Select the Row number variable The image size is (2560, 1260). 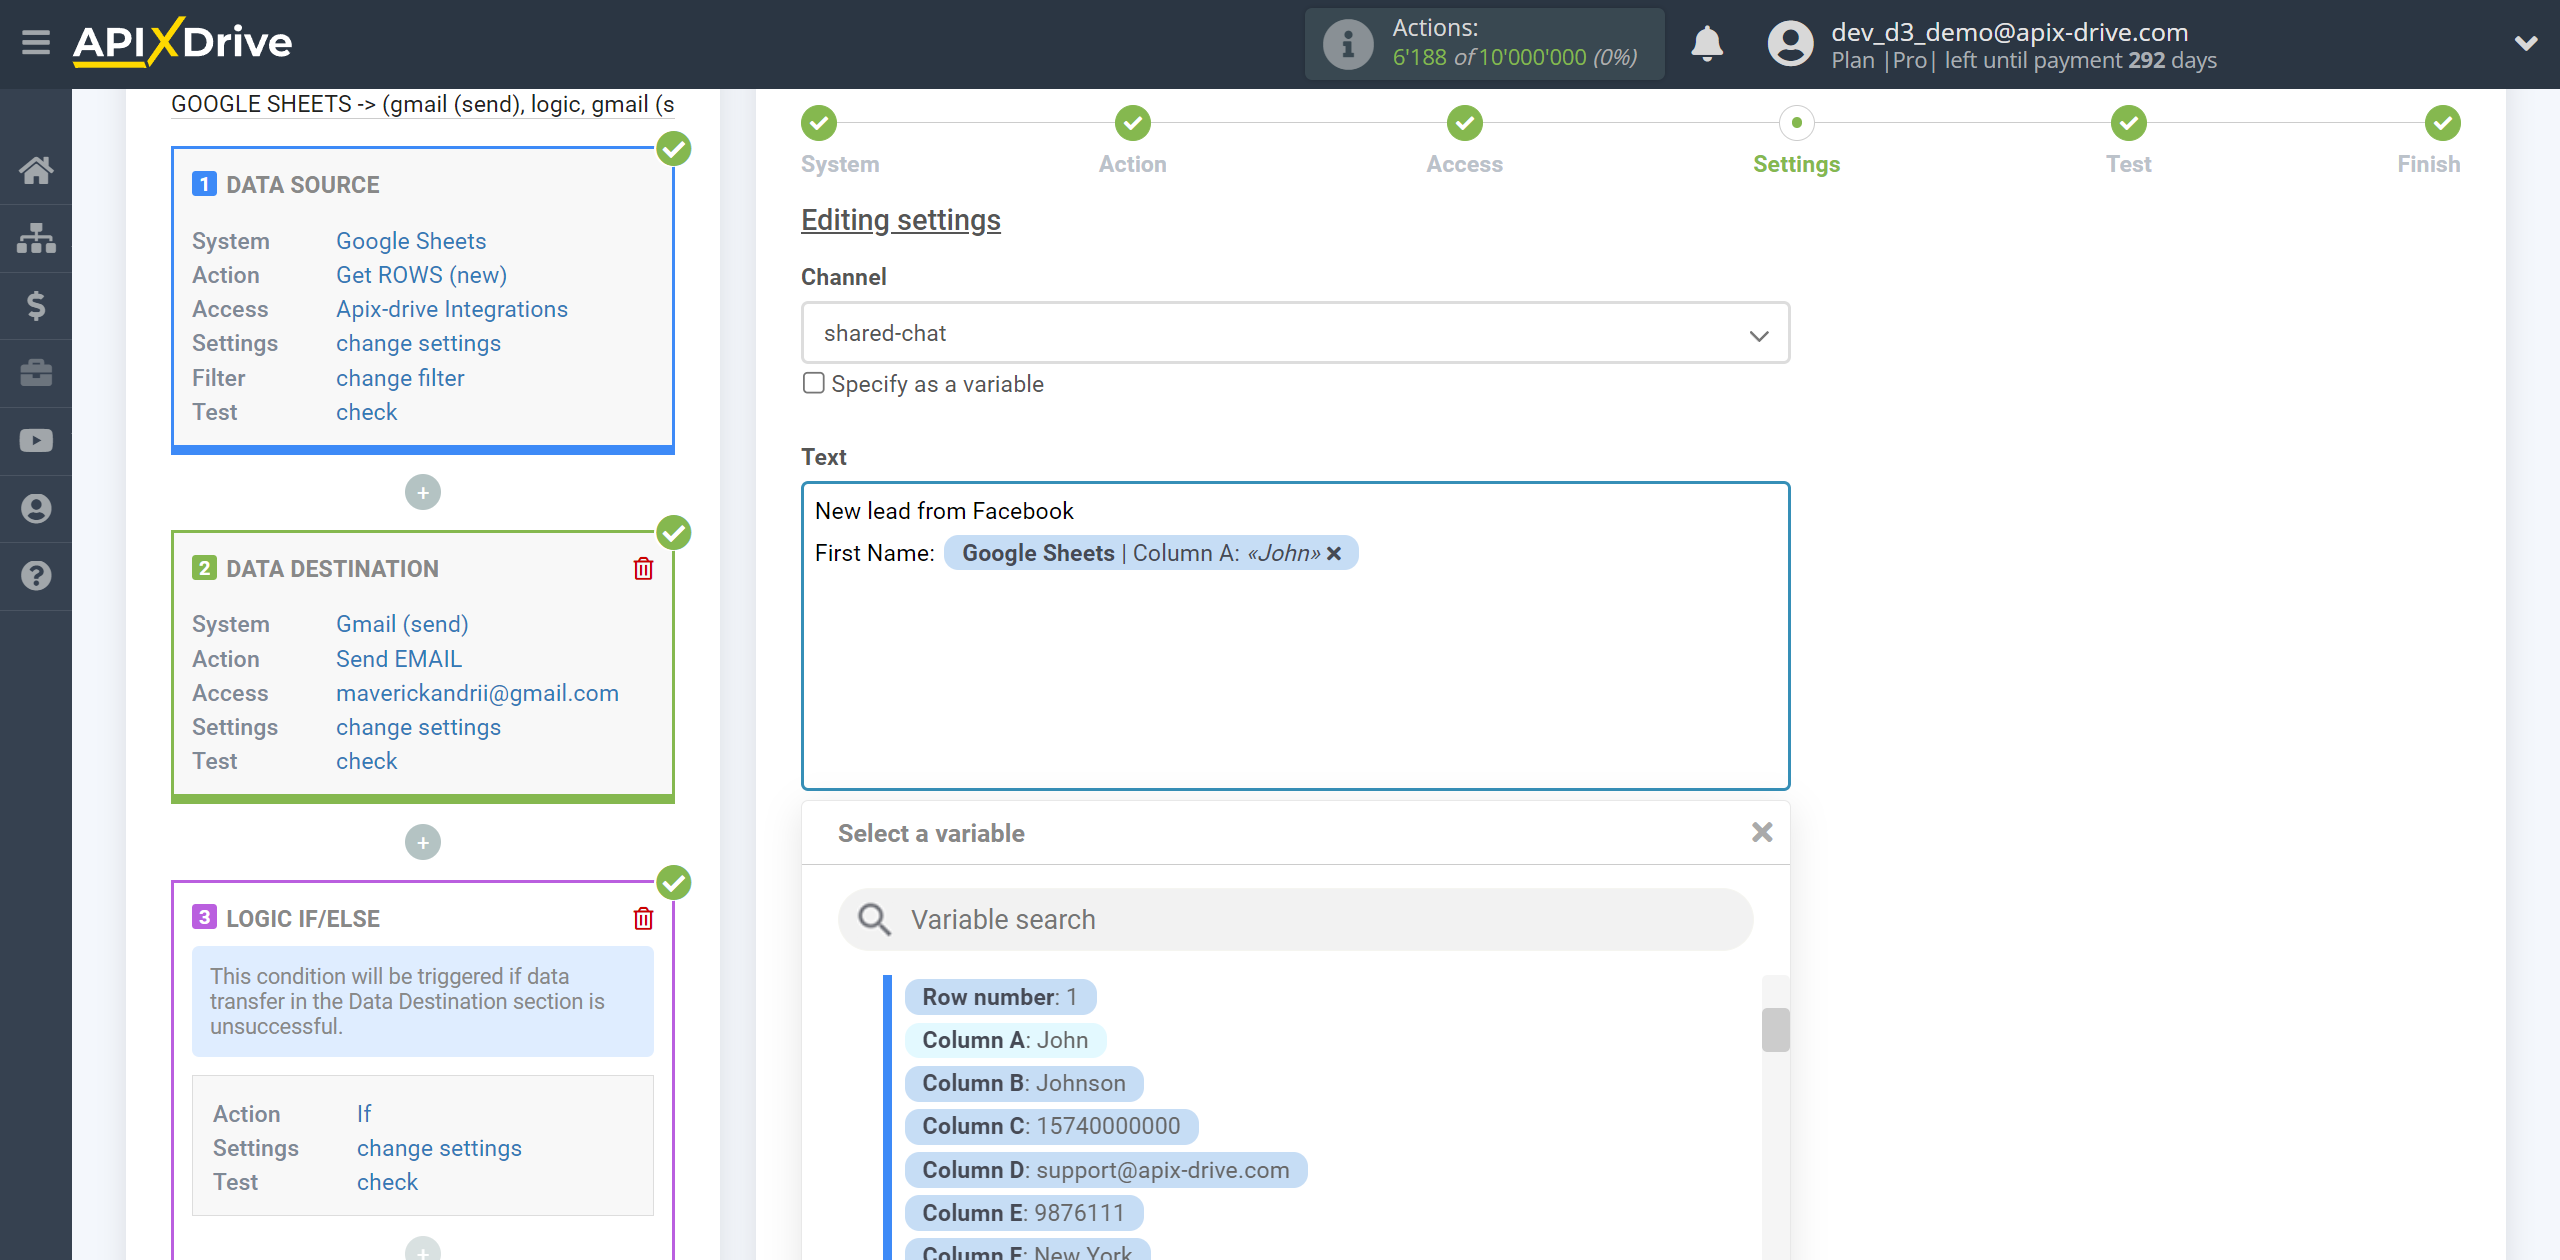(x=1000, y=997)
